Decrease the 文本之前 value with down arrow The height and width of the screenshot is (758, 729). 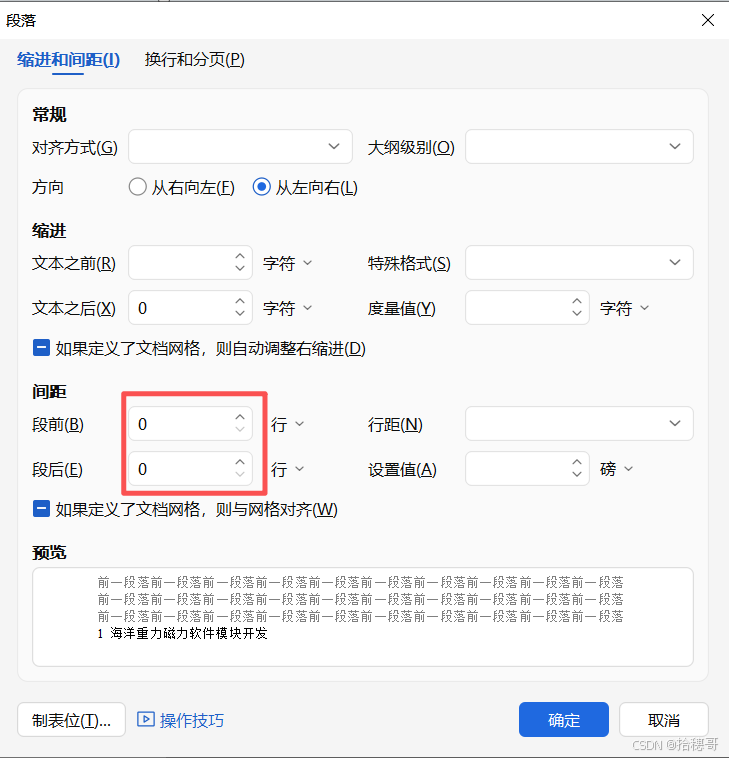[240, 268]
